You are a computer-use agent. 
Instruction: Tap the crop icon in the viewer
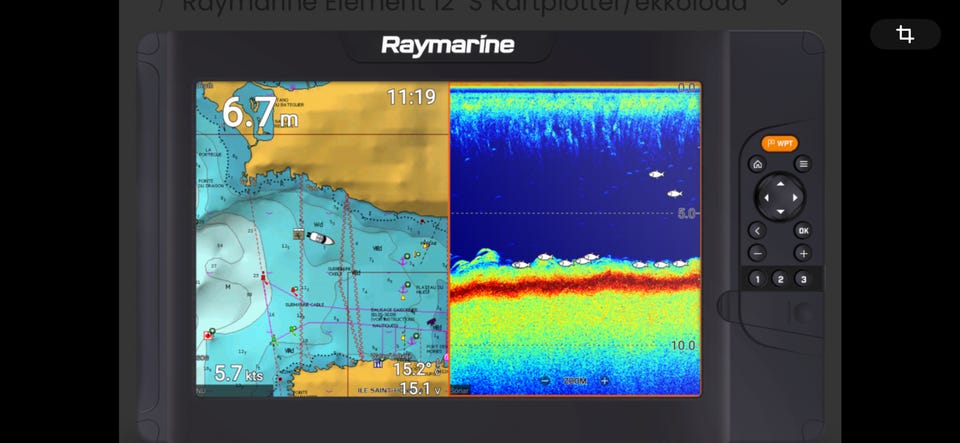click(x=905, y=34)
